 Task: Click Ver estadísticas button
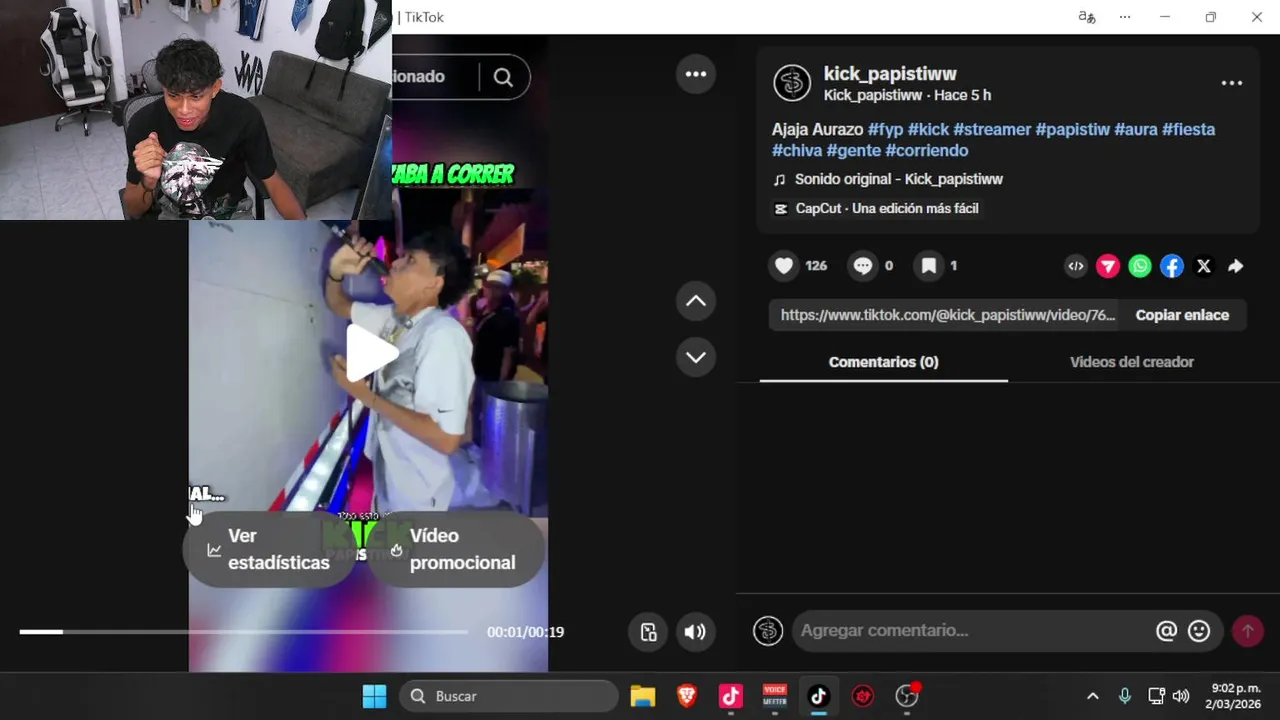(269, 549)
